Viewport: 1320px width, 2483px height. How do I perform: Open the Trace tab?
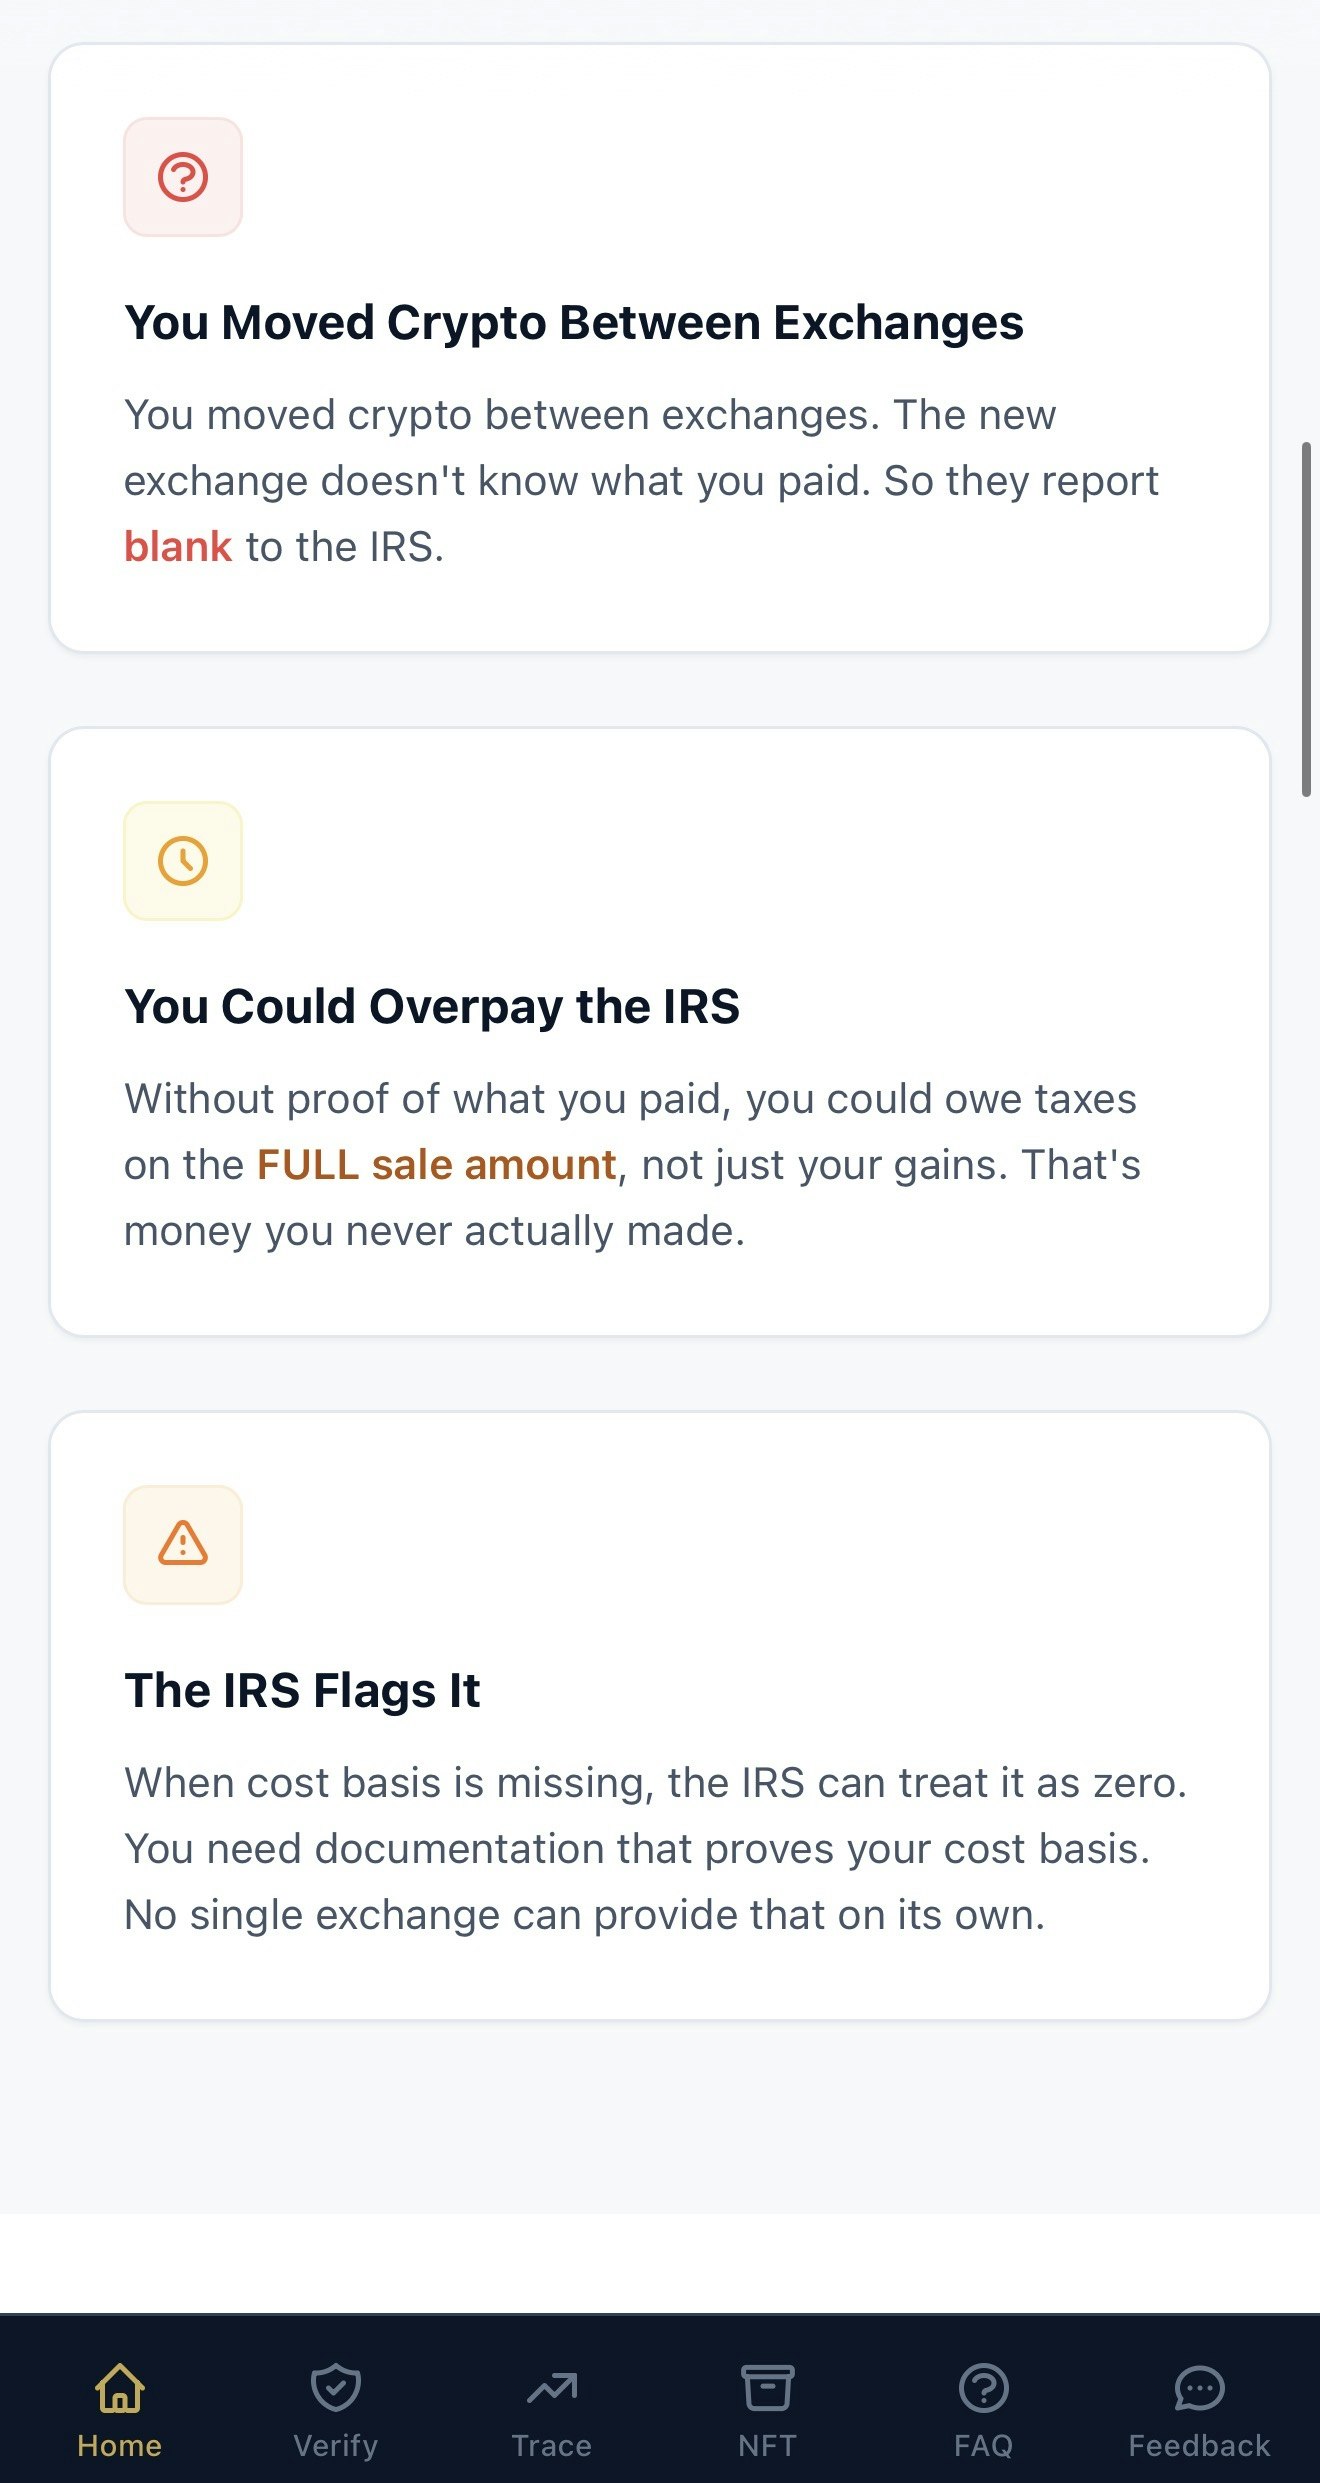coord(552,2410)
